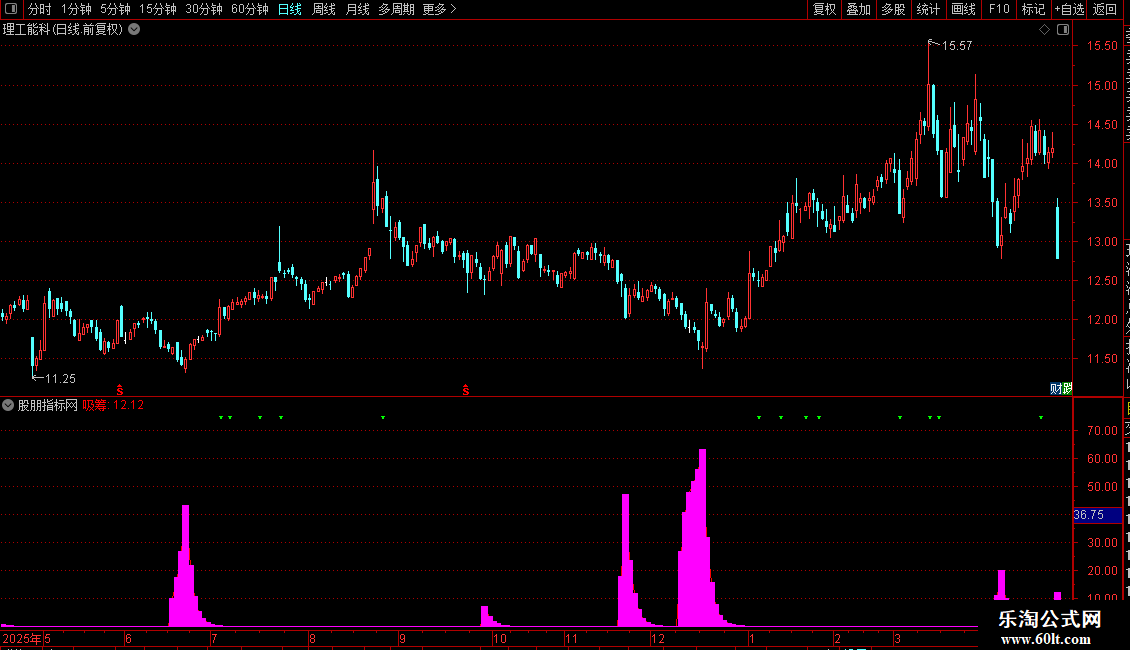Click 返回 to go back
The height and width of the screenshot is (650, 1130).
(1104, 9)
